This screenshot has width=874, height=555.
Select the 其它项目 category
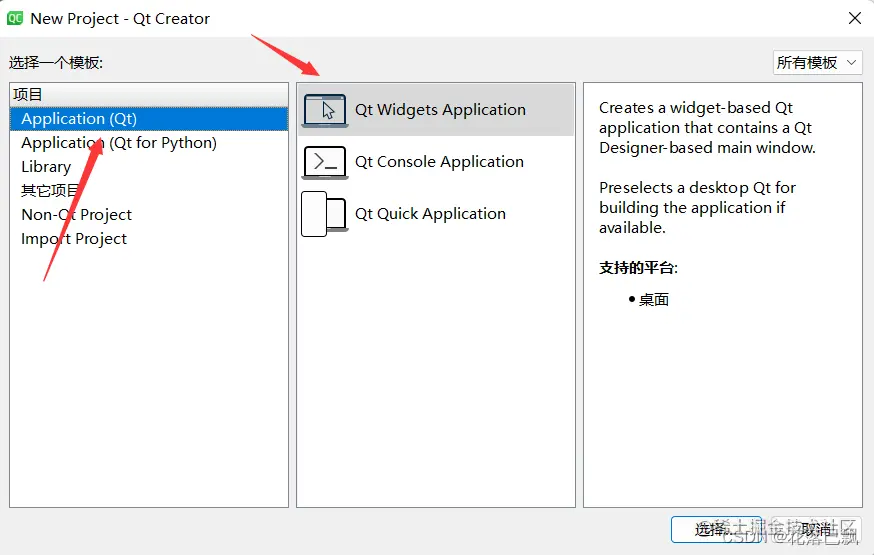click(149, 191)
